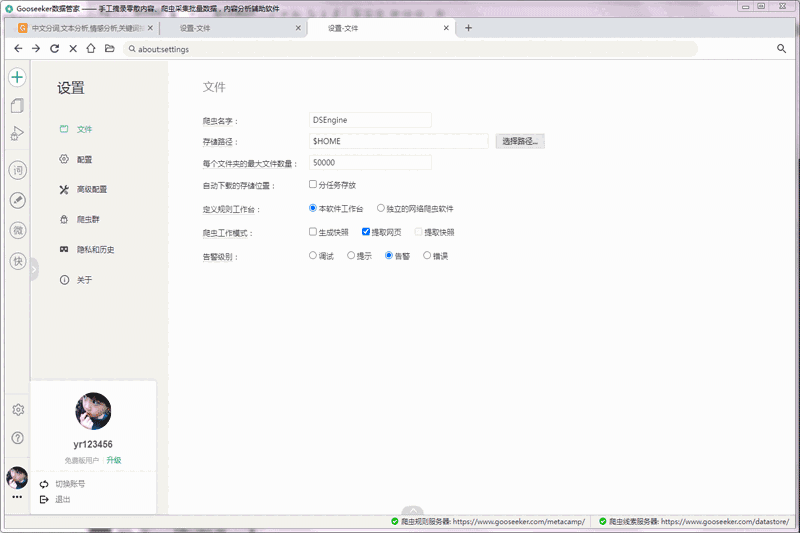Click the 爬虫名字 input field with DSEngine
The image size is (800, 533).
click(370, 120)
